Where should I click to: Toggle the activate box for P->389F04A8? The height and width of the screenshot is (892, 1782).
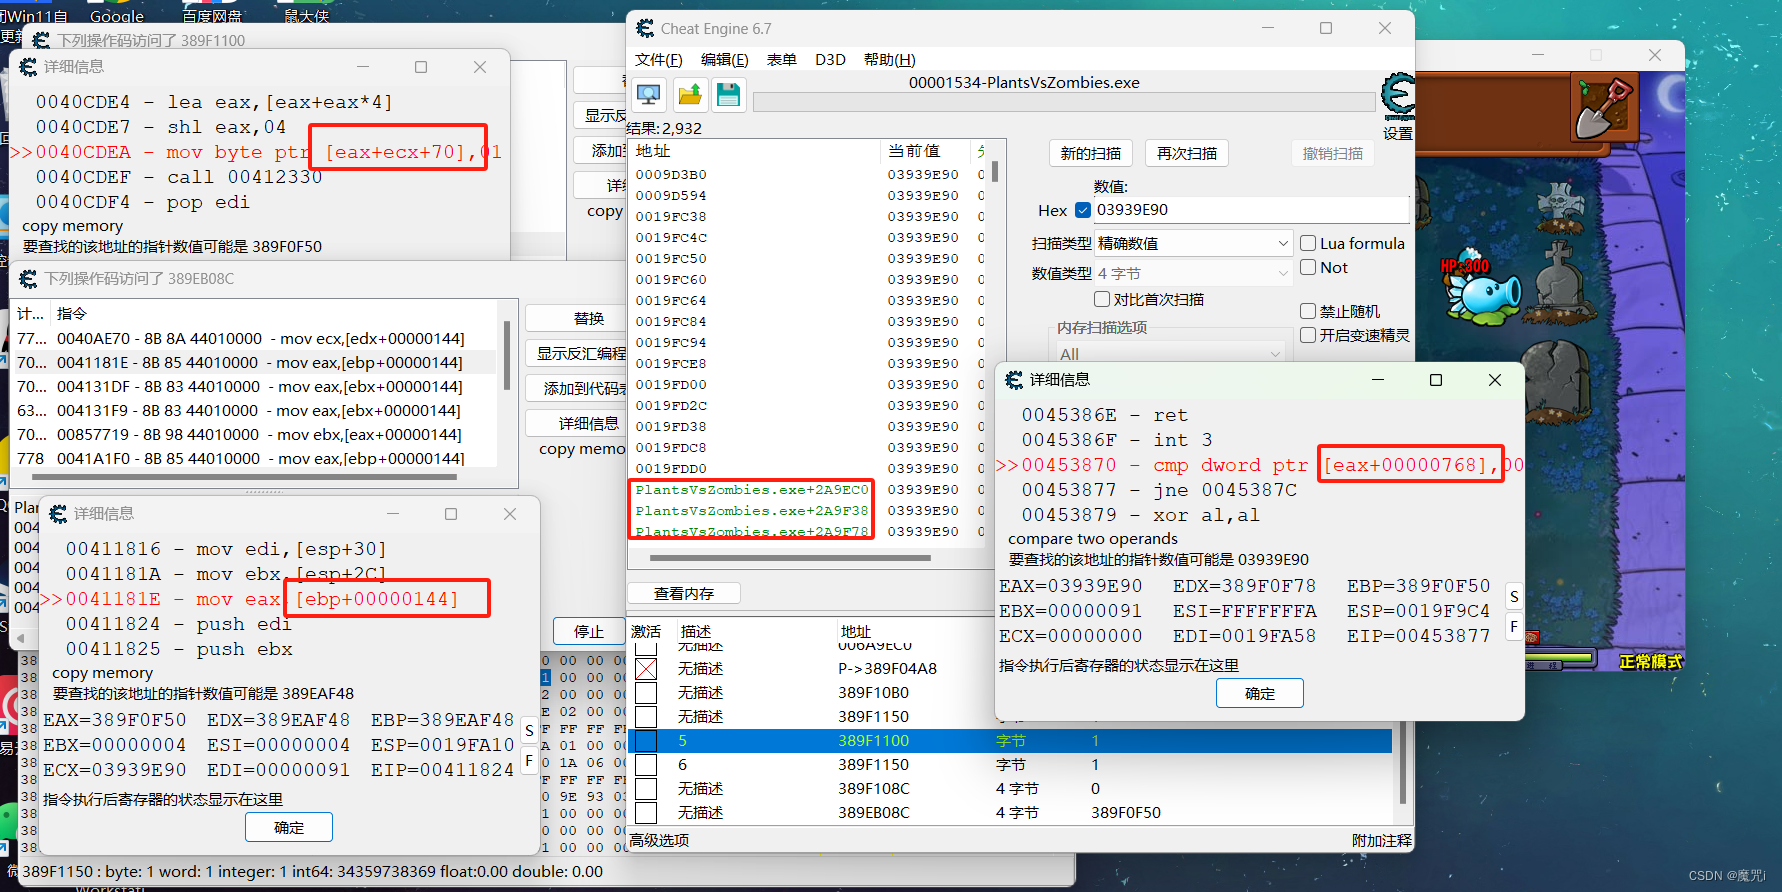pyautogui.click(x=646, y=669)
